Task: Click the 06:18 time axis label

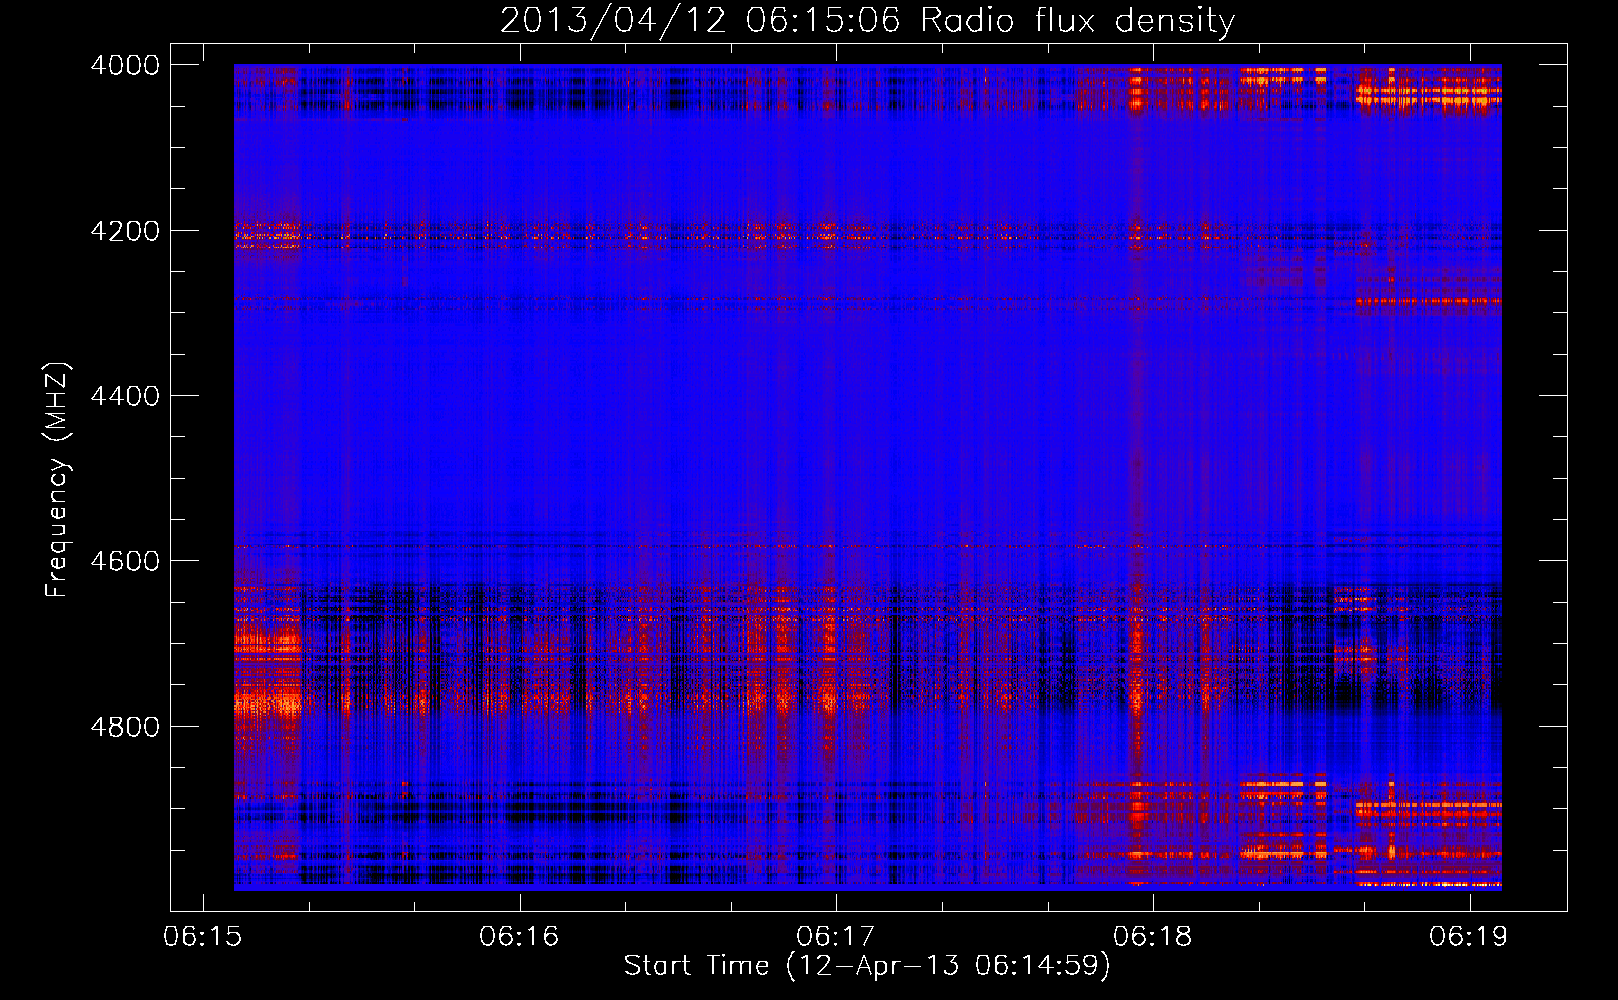Action: (x=1153, y=937)
